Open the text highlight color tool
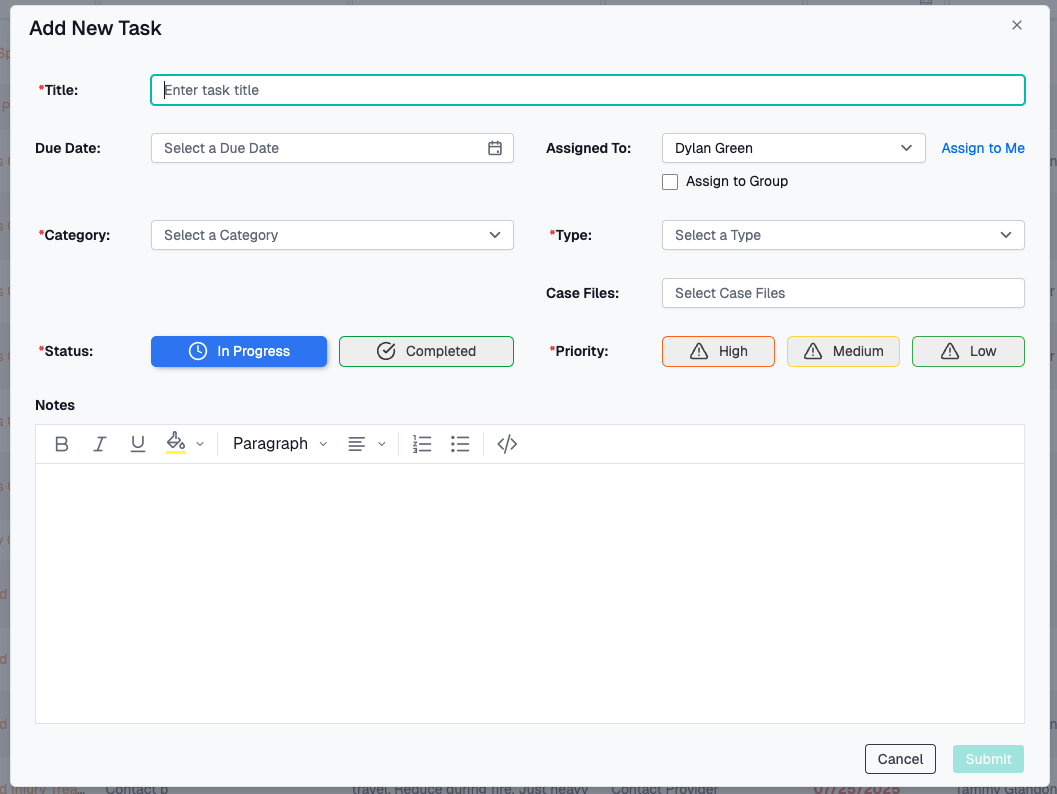 (x=176, y=443)
